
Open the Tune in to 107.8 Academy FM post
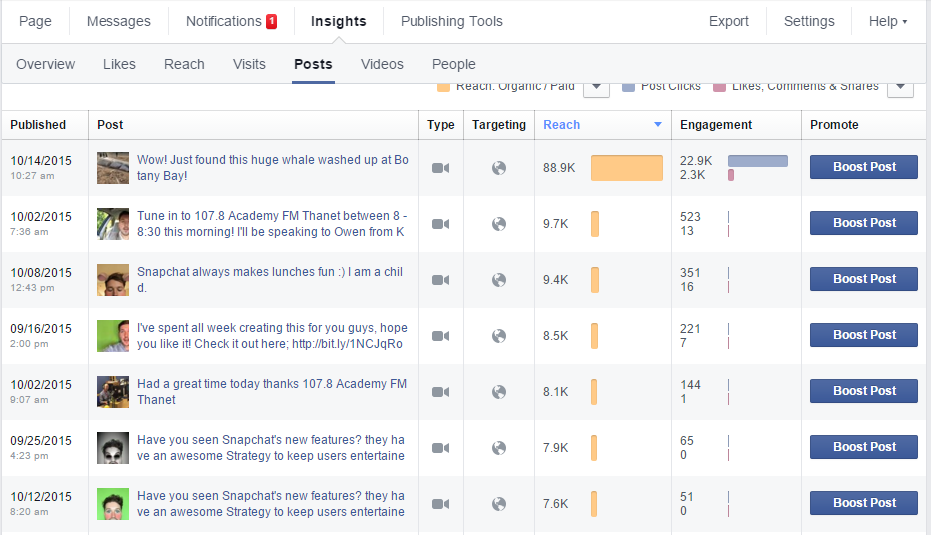(x=270, y=223)
